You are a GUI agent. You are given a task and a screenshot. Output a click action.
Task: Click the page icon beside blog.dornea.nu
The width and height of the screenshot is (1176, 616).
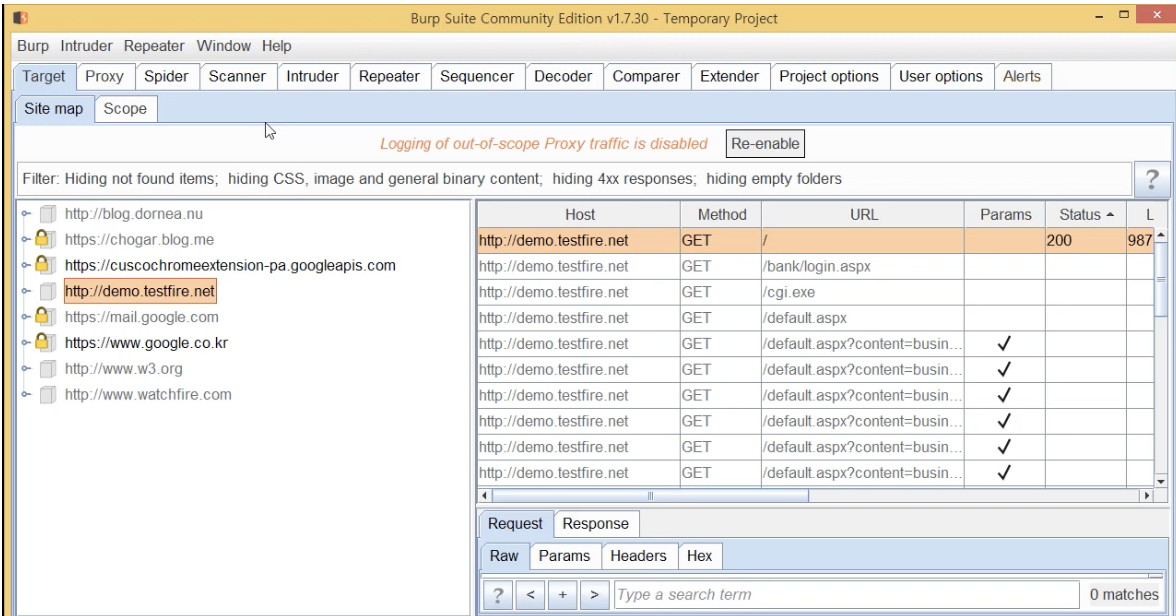coord(47,214)
